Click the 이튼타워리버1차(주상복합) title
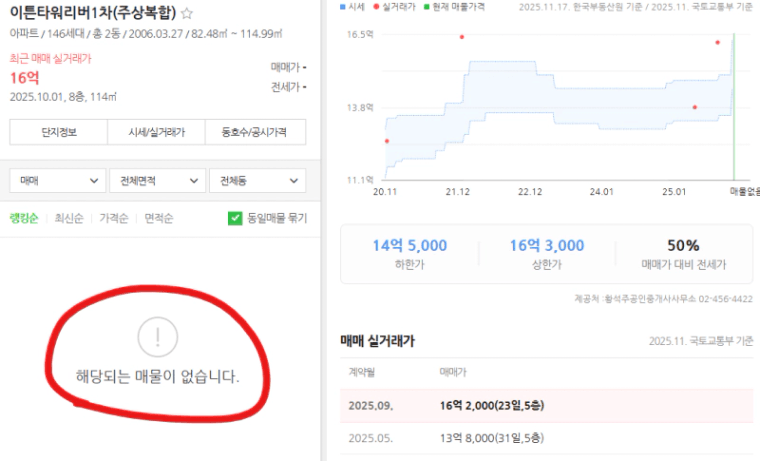760x461 pixels. click(93, 12)
